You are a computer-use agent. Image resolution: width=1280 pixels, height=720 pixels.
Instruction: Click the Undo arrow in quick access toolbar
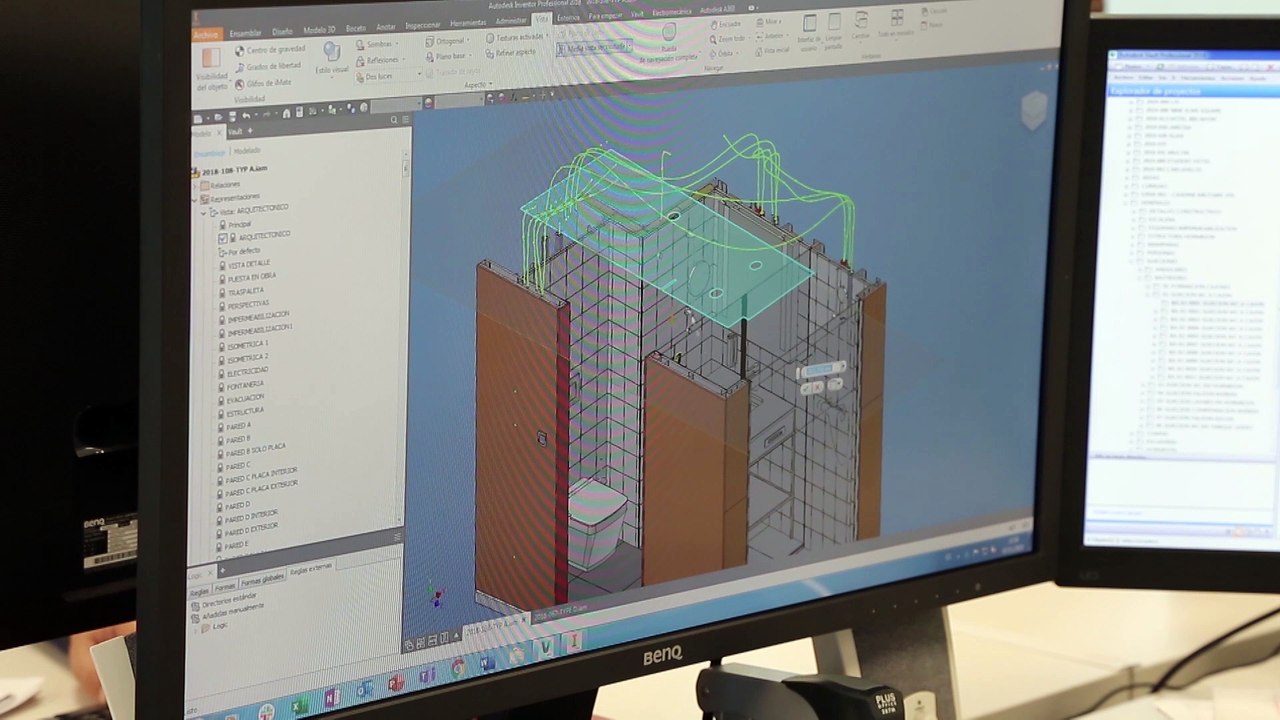tap(246, 116)
